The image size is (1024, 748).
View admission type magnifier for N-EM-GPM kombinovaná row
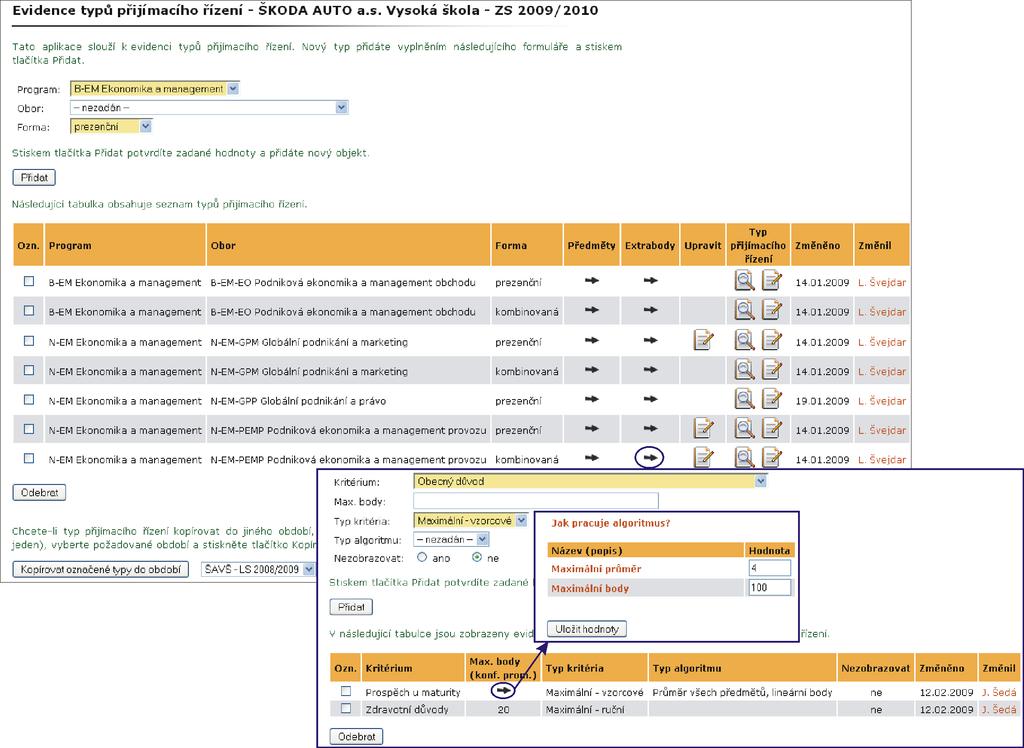coord(744,370)
